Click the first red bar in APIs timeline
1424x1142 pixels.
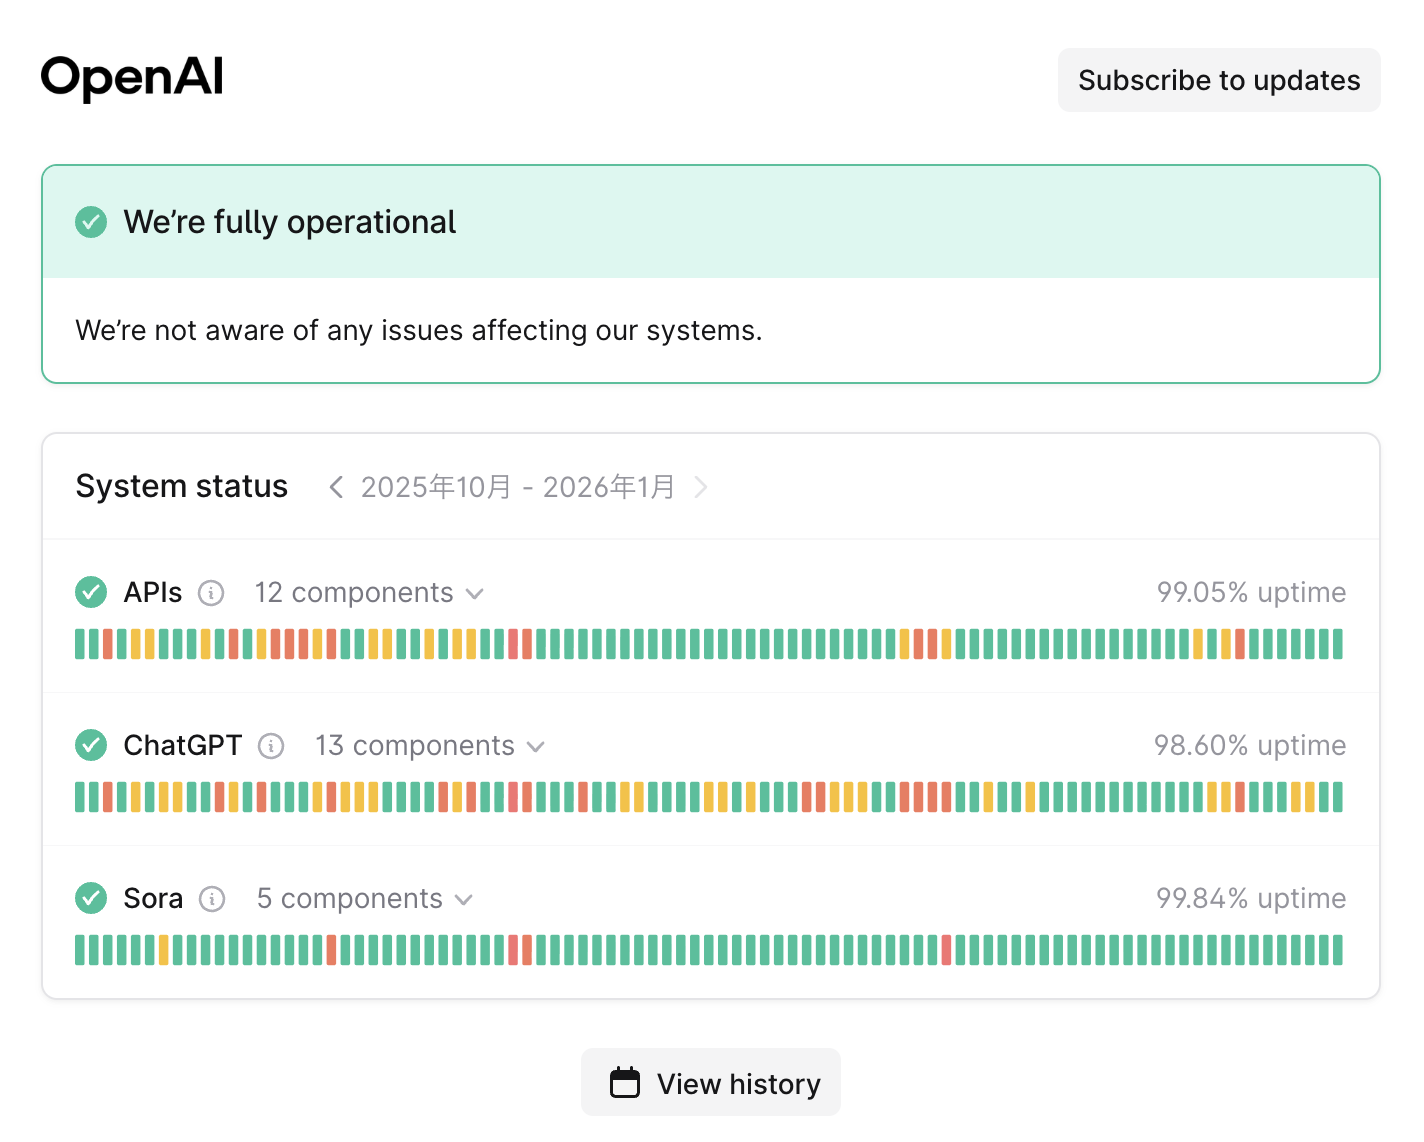(x=108, y=644)
